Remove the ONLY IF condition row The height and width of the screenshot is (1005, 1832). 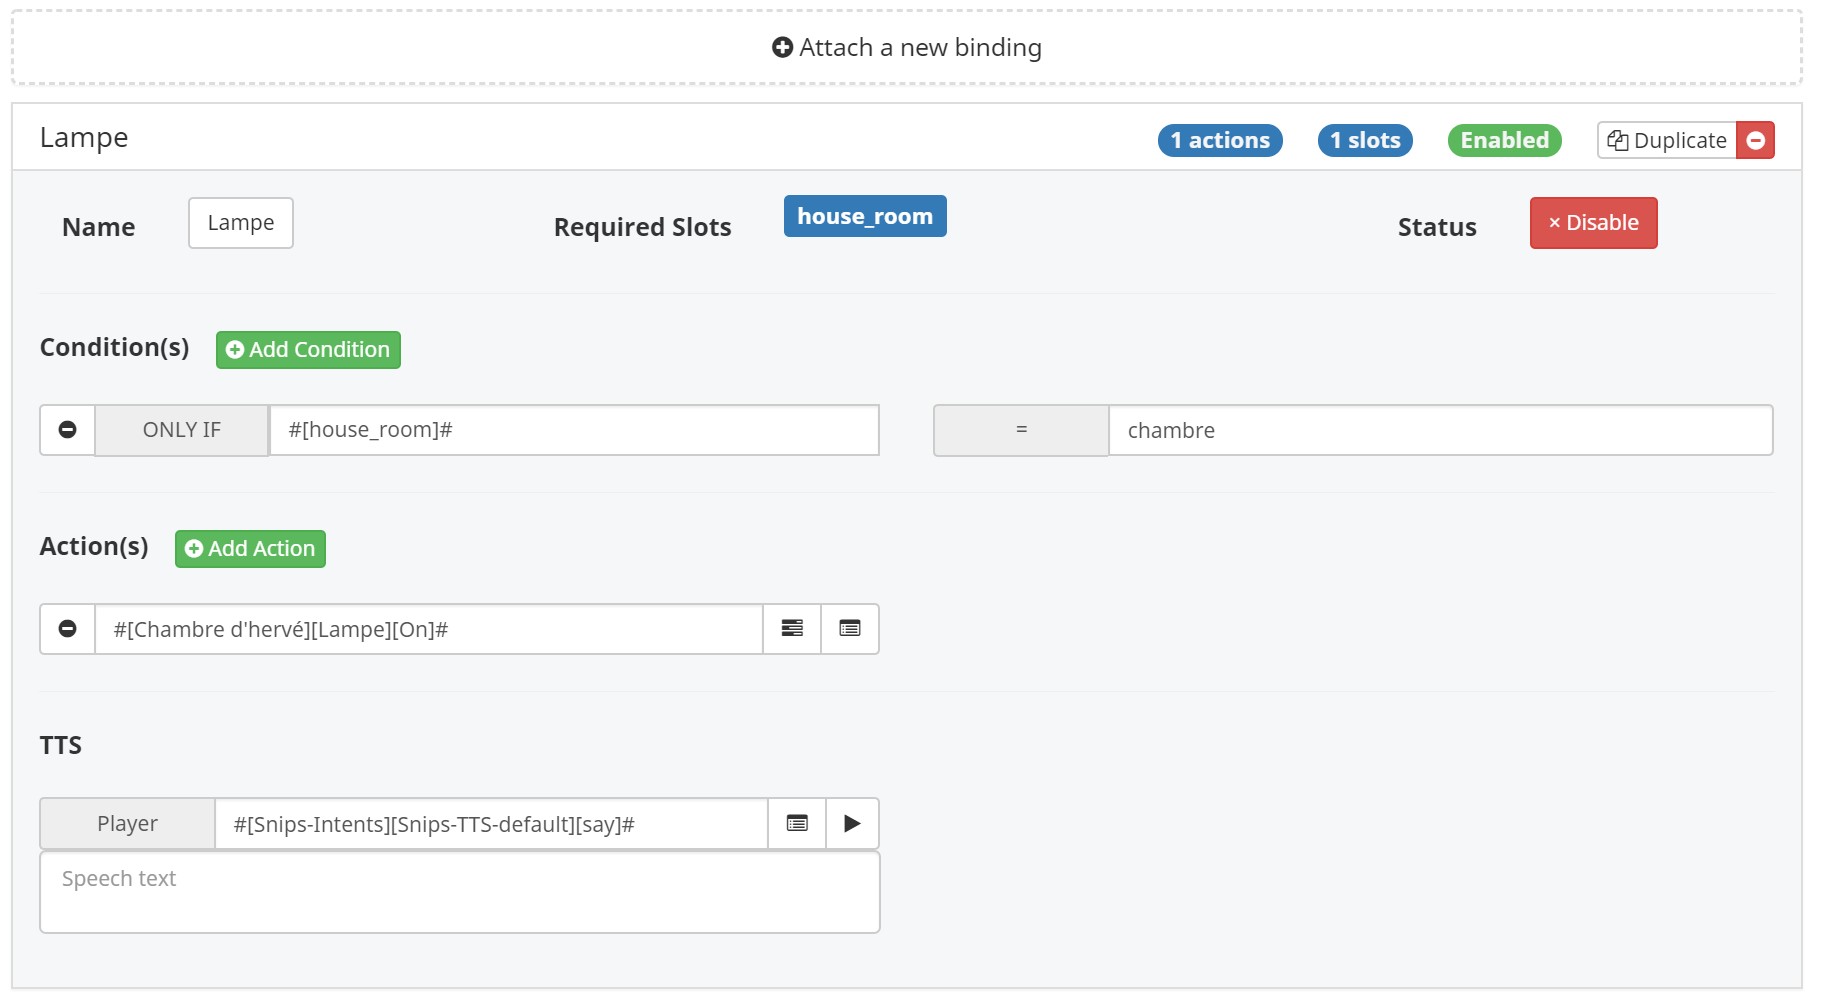click(x=68, y=430)
